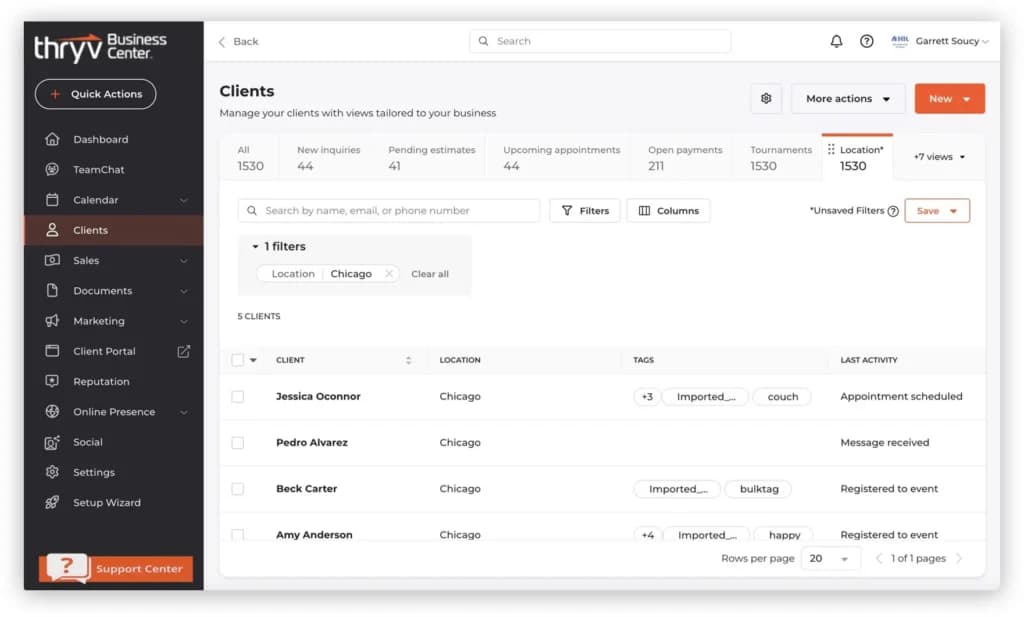The height and width of the screenshot is (617, 1024).
Task: Expand the Marketing submenu chevron
Action: click(184, 321)
